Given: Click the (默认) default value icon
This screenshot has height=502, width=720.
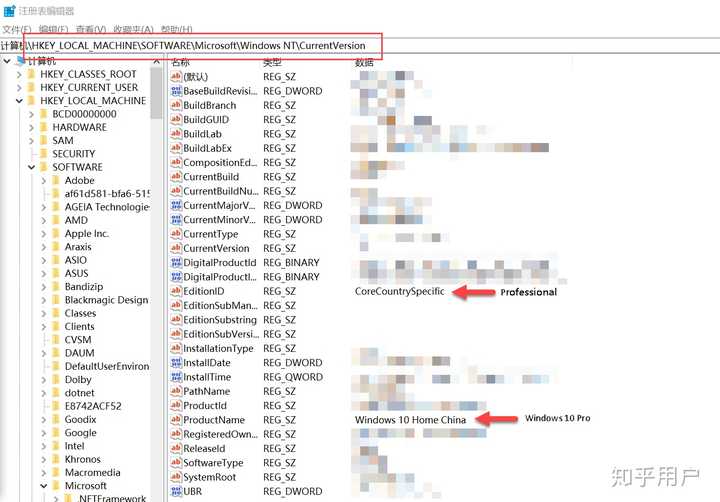Looking at the screenshot, I should pyautogui.click(x=176, y=77).
